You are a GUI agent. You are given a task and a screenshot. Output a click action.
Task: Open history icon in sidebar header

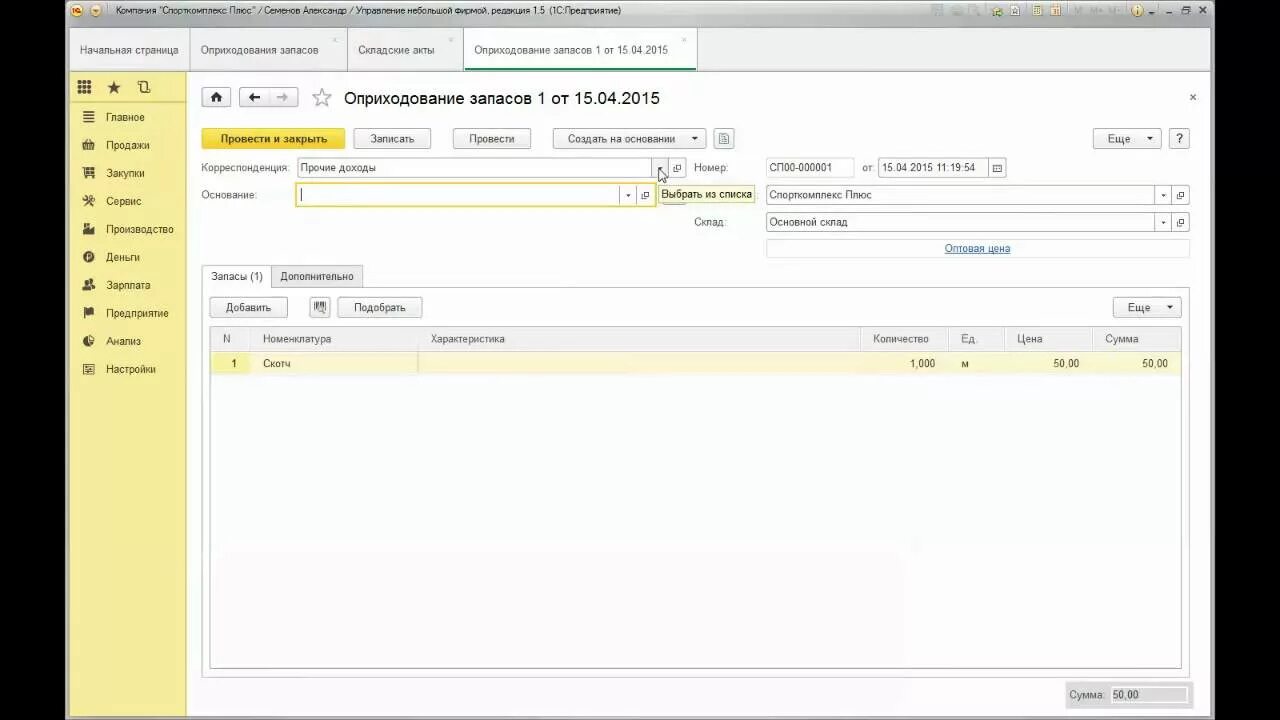pyautogui.click(x=144, y=87)
